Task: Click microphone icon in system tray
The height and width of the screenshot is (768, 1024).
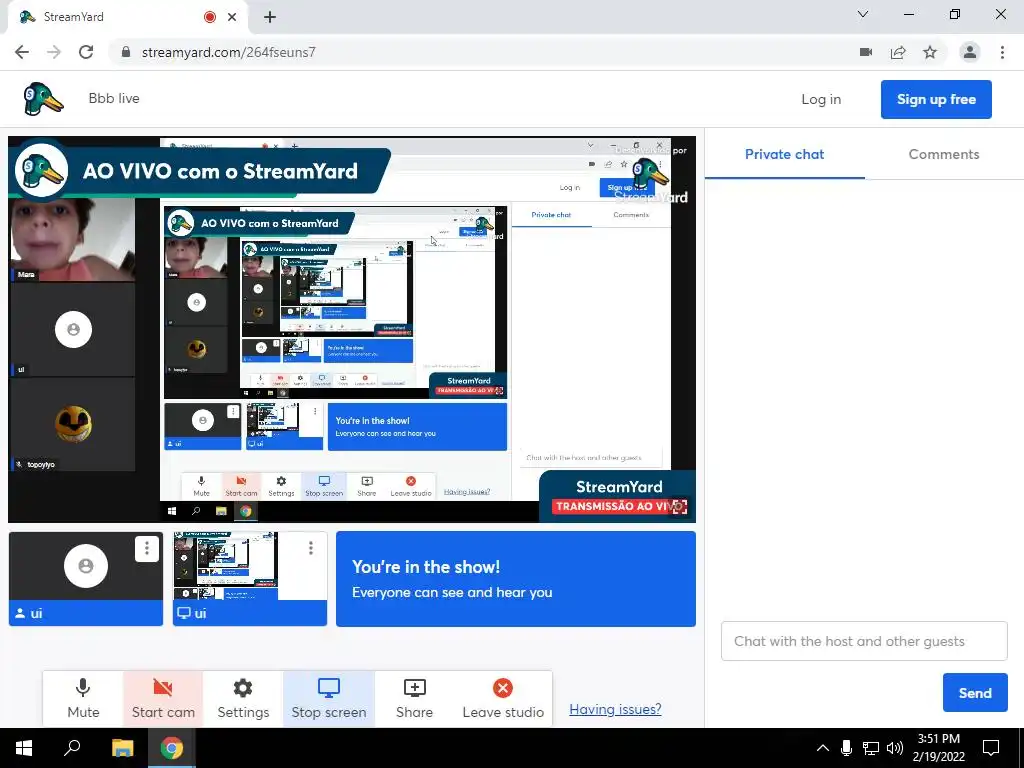Action: [846, 748]
